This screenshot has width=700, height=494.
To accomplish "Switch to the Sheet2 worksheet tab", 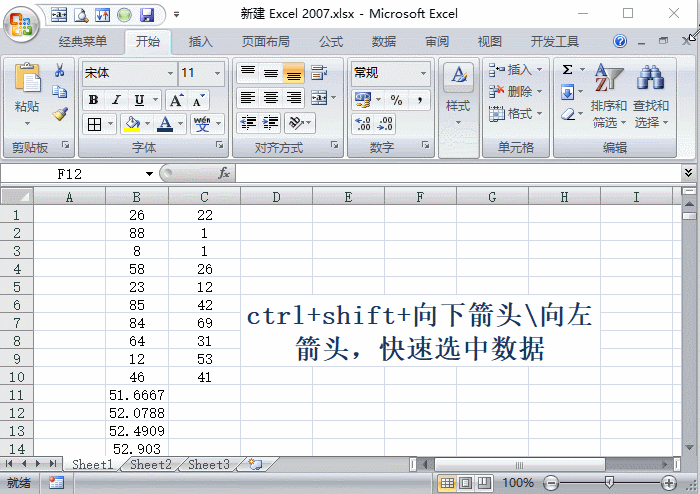I will click(x=150, y=465).
